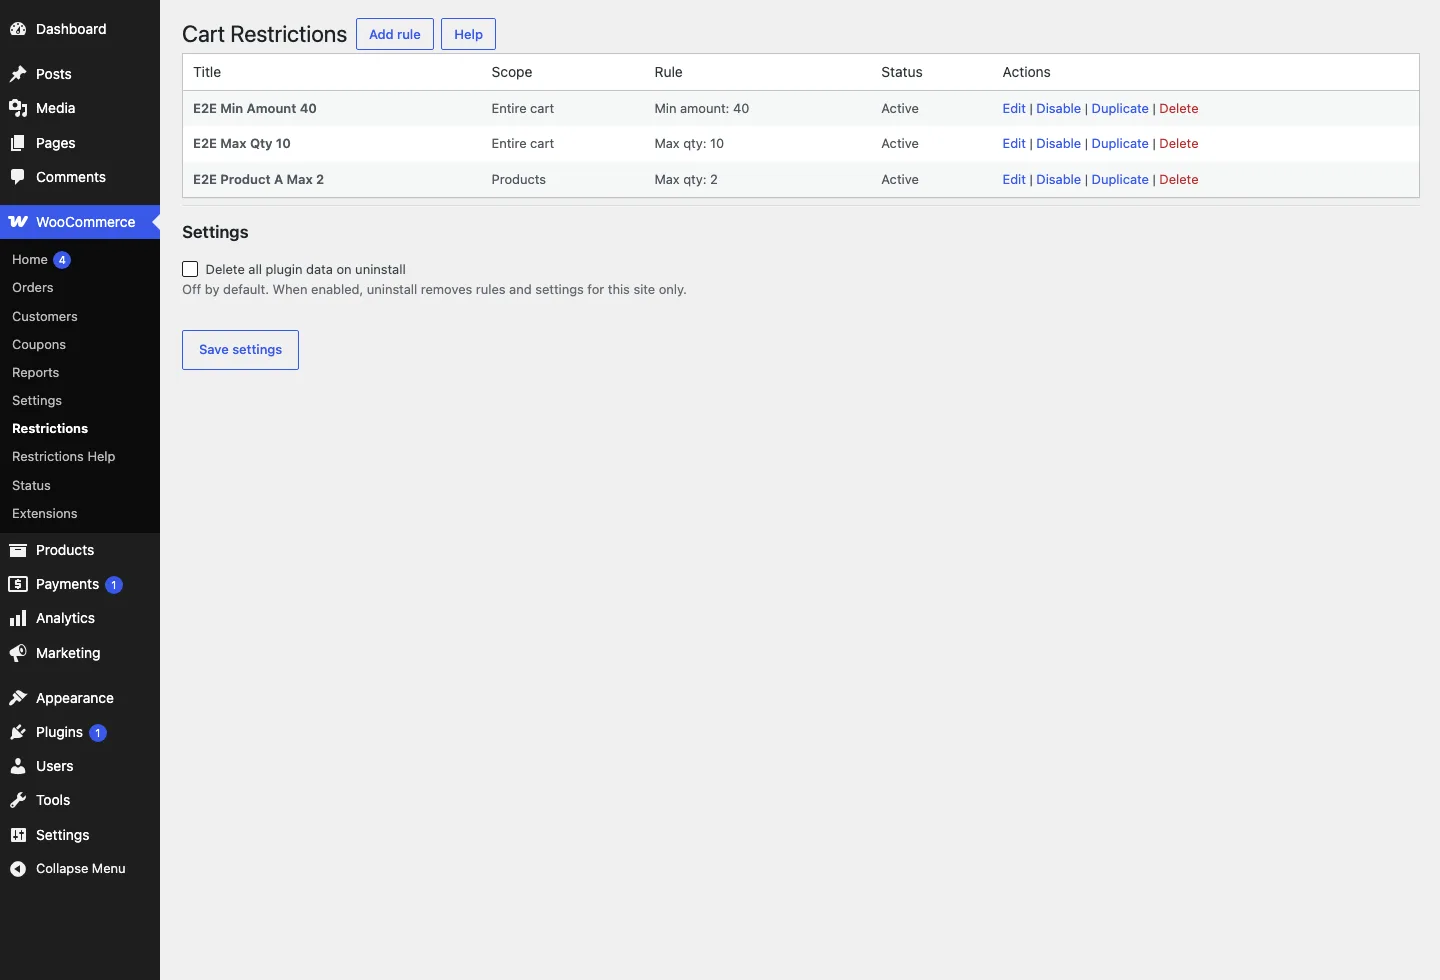Click the Marketing megaphone icon
The image size is (1440, 980).
coord(18,653)
